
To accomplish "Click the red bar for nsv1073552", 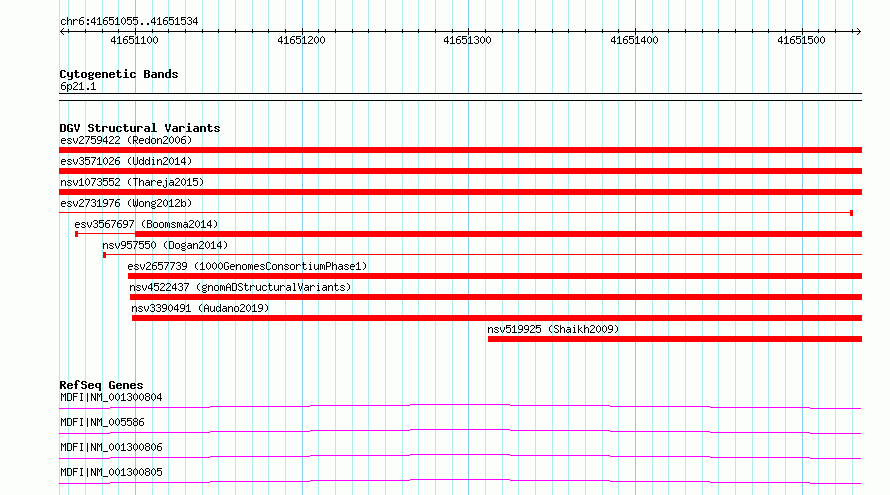I will click(460, 192).
